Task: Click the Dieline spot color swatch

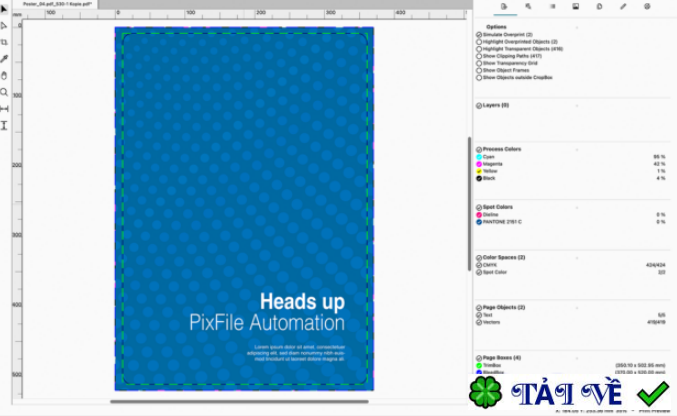Action: coord(479,215)
